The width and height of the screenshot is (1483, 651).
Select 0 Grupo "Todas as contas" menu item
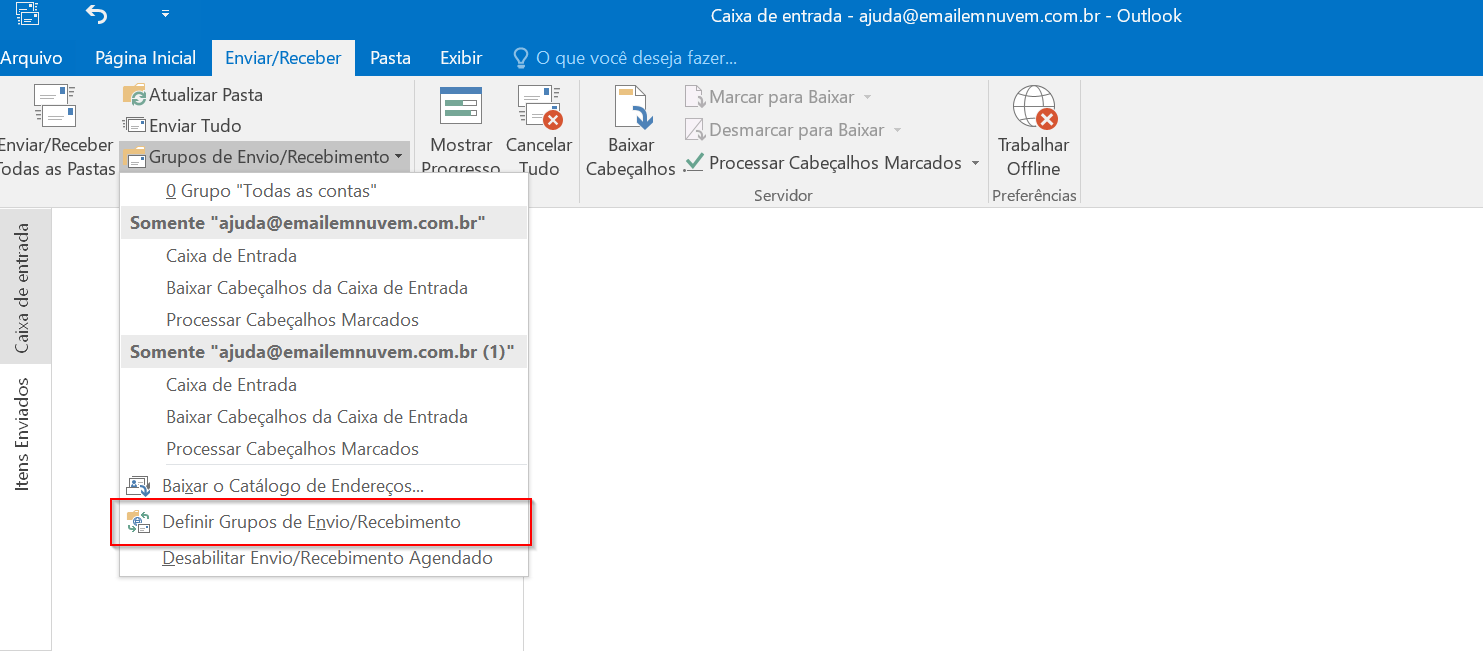pyautogui.click(x=324, y=190)
